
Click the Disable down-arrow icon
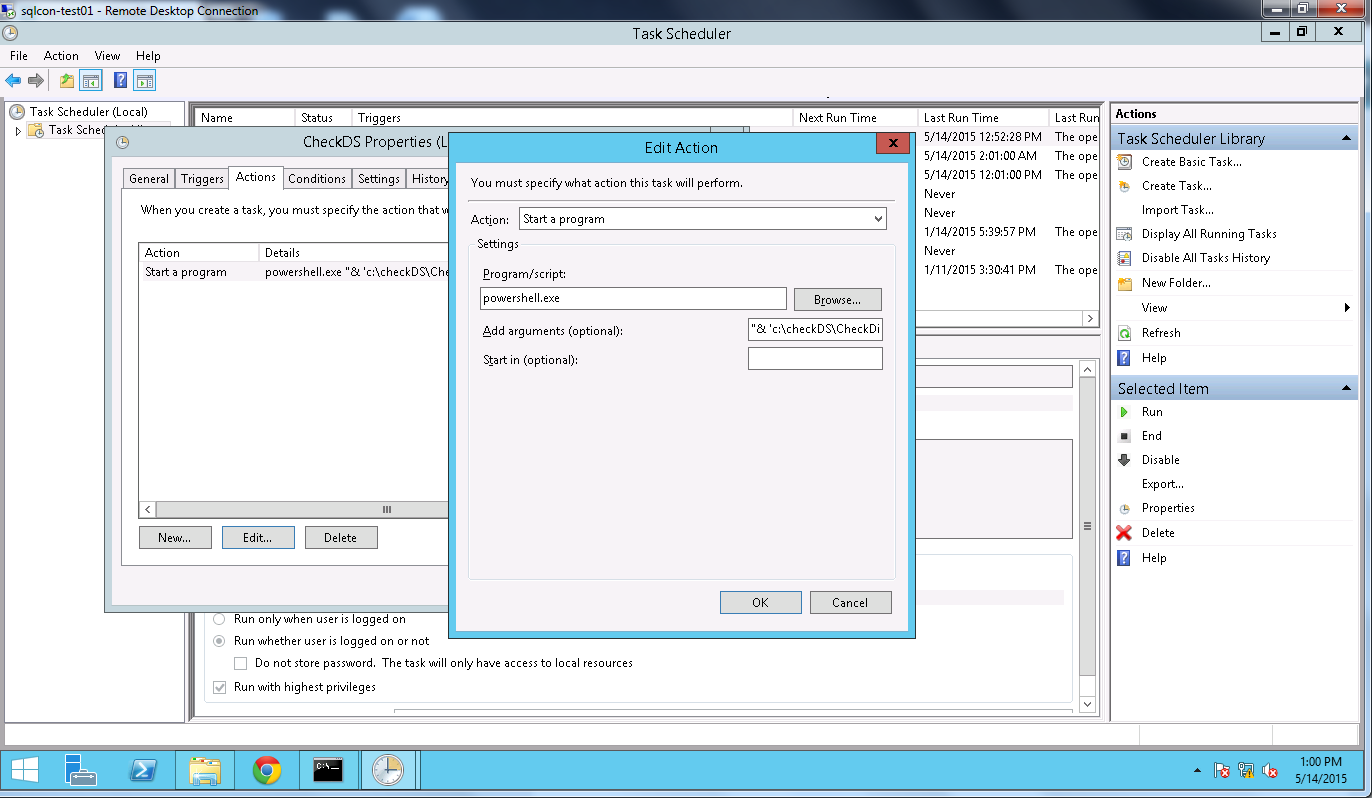[x=1124, y=460]
